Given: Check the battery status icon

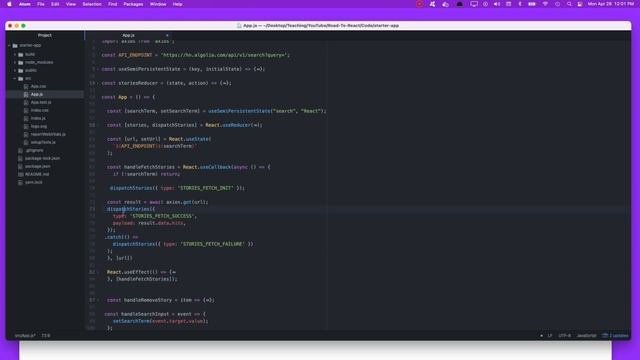Looking at the screenshot, I should click(532, 4).
